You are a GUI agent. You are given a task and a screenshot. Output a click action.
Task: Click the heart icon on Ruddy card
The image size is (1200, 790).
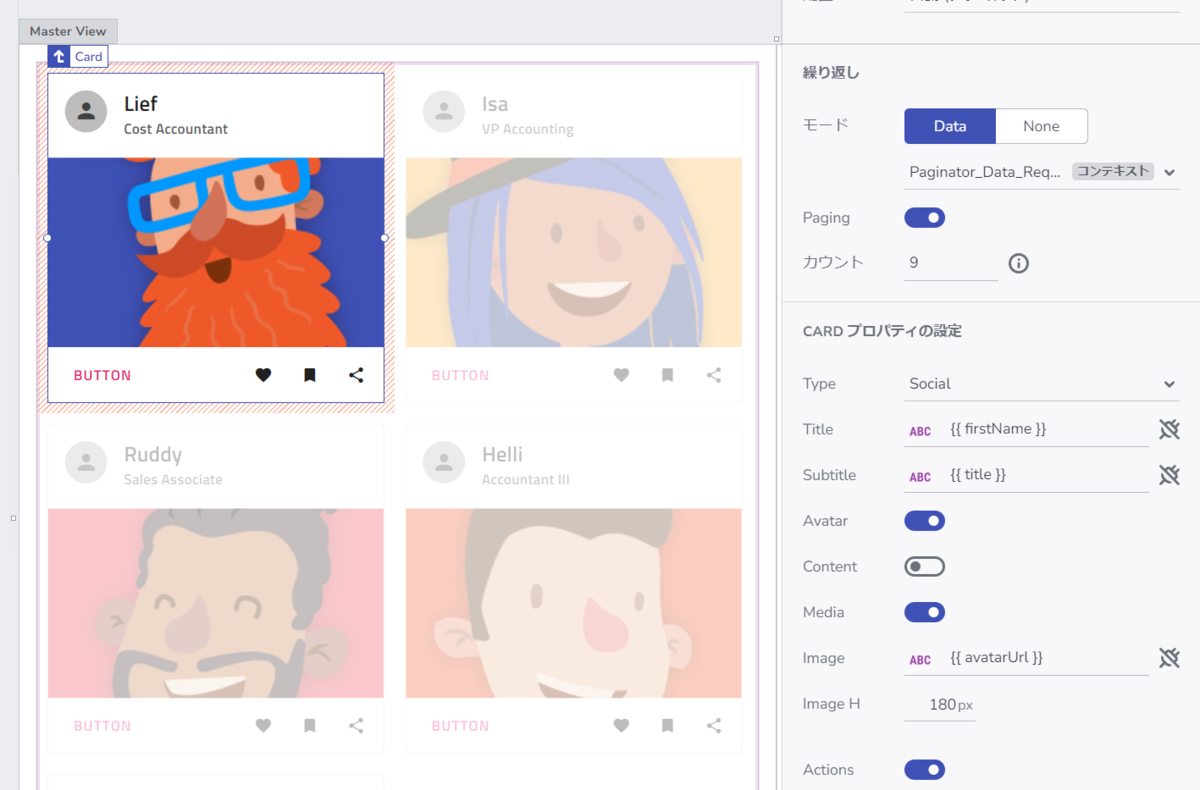[x=263, y=726]
